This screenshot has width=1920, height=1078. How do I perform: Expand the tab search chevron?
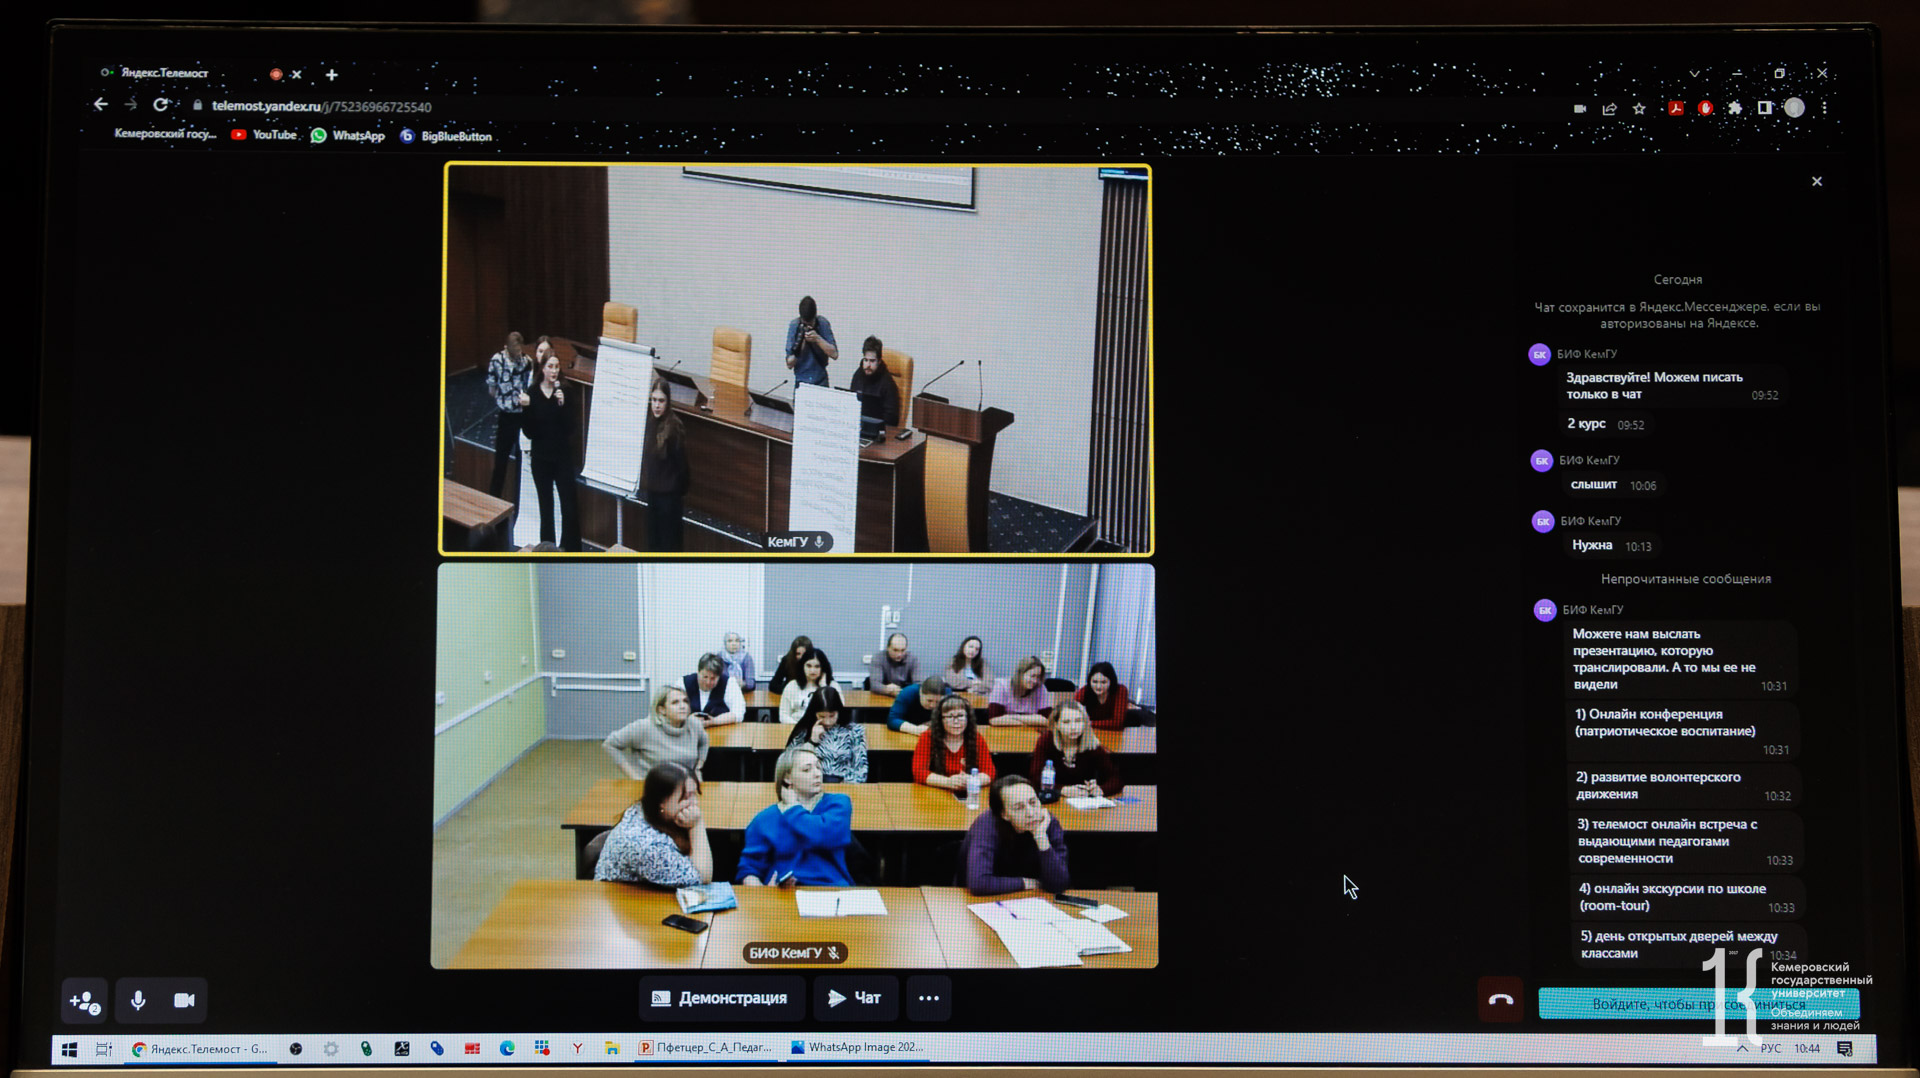[1694, 73]
